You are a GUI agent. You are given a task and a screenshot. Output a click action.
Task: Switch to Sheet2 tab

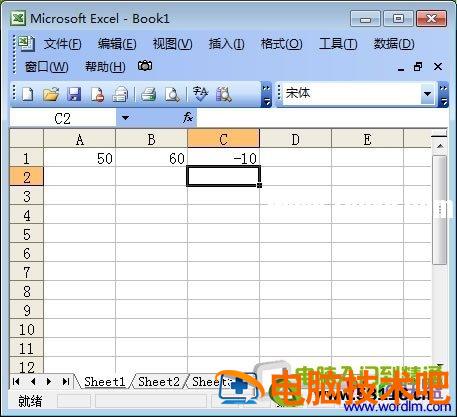coord(159,381)
